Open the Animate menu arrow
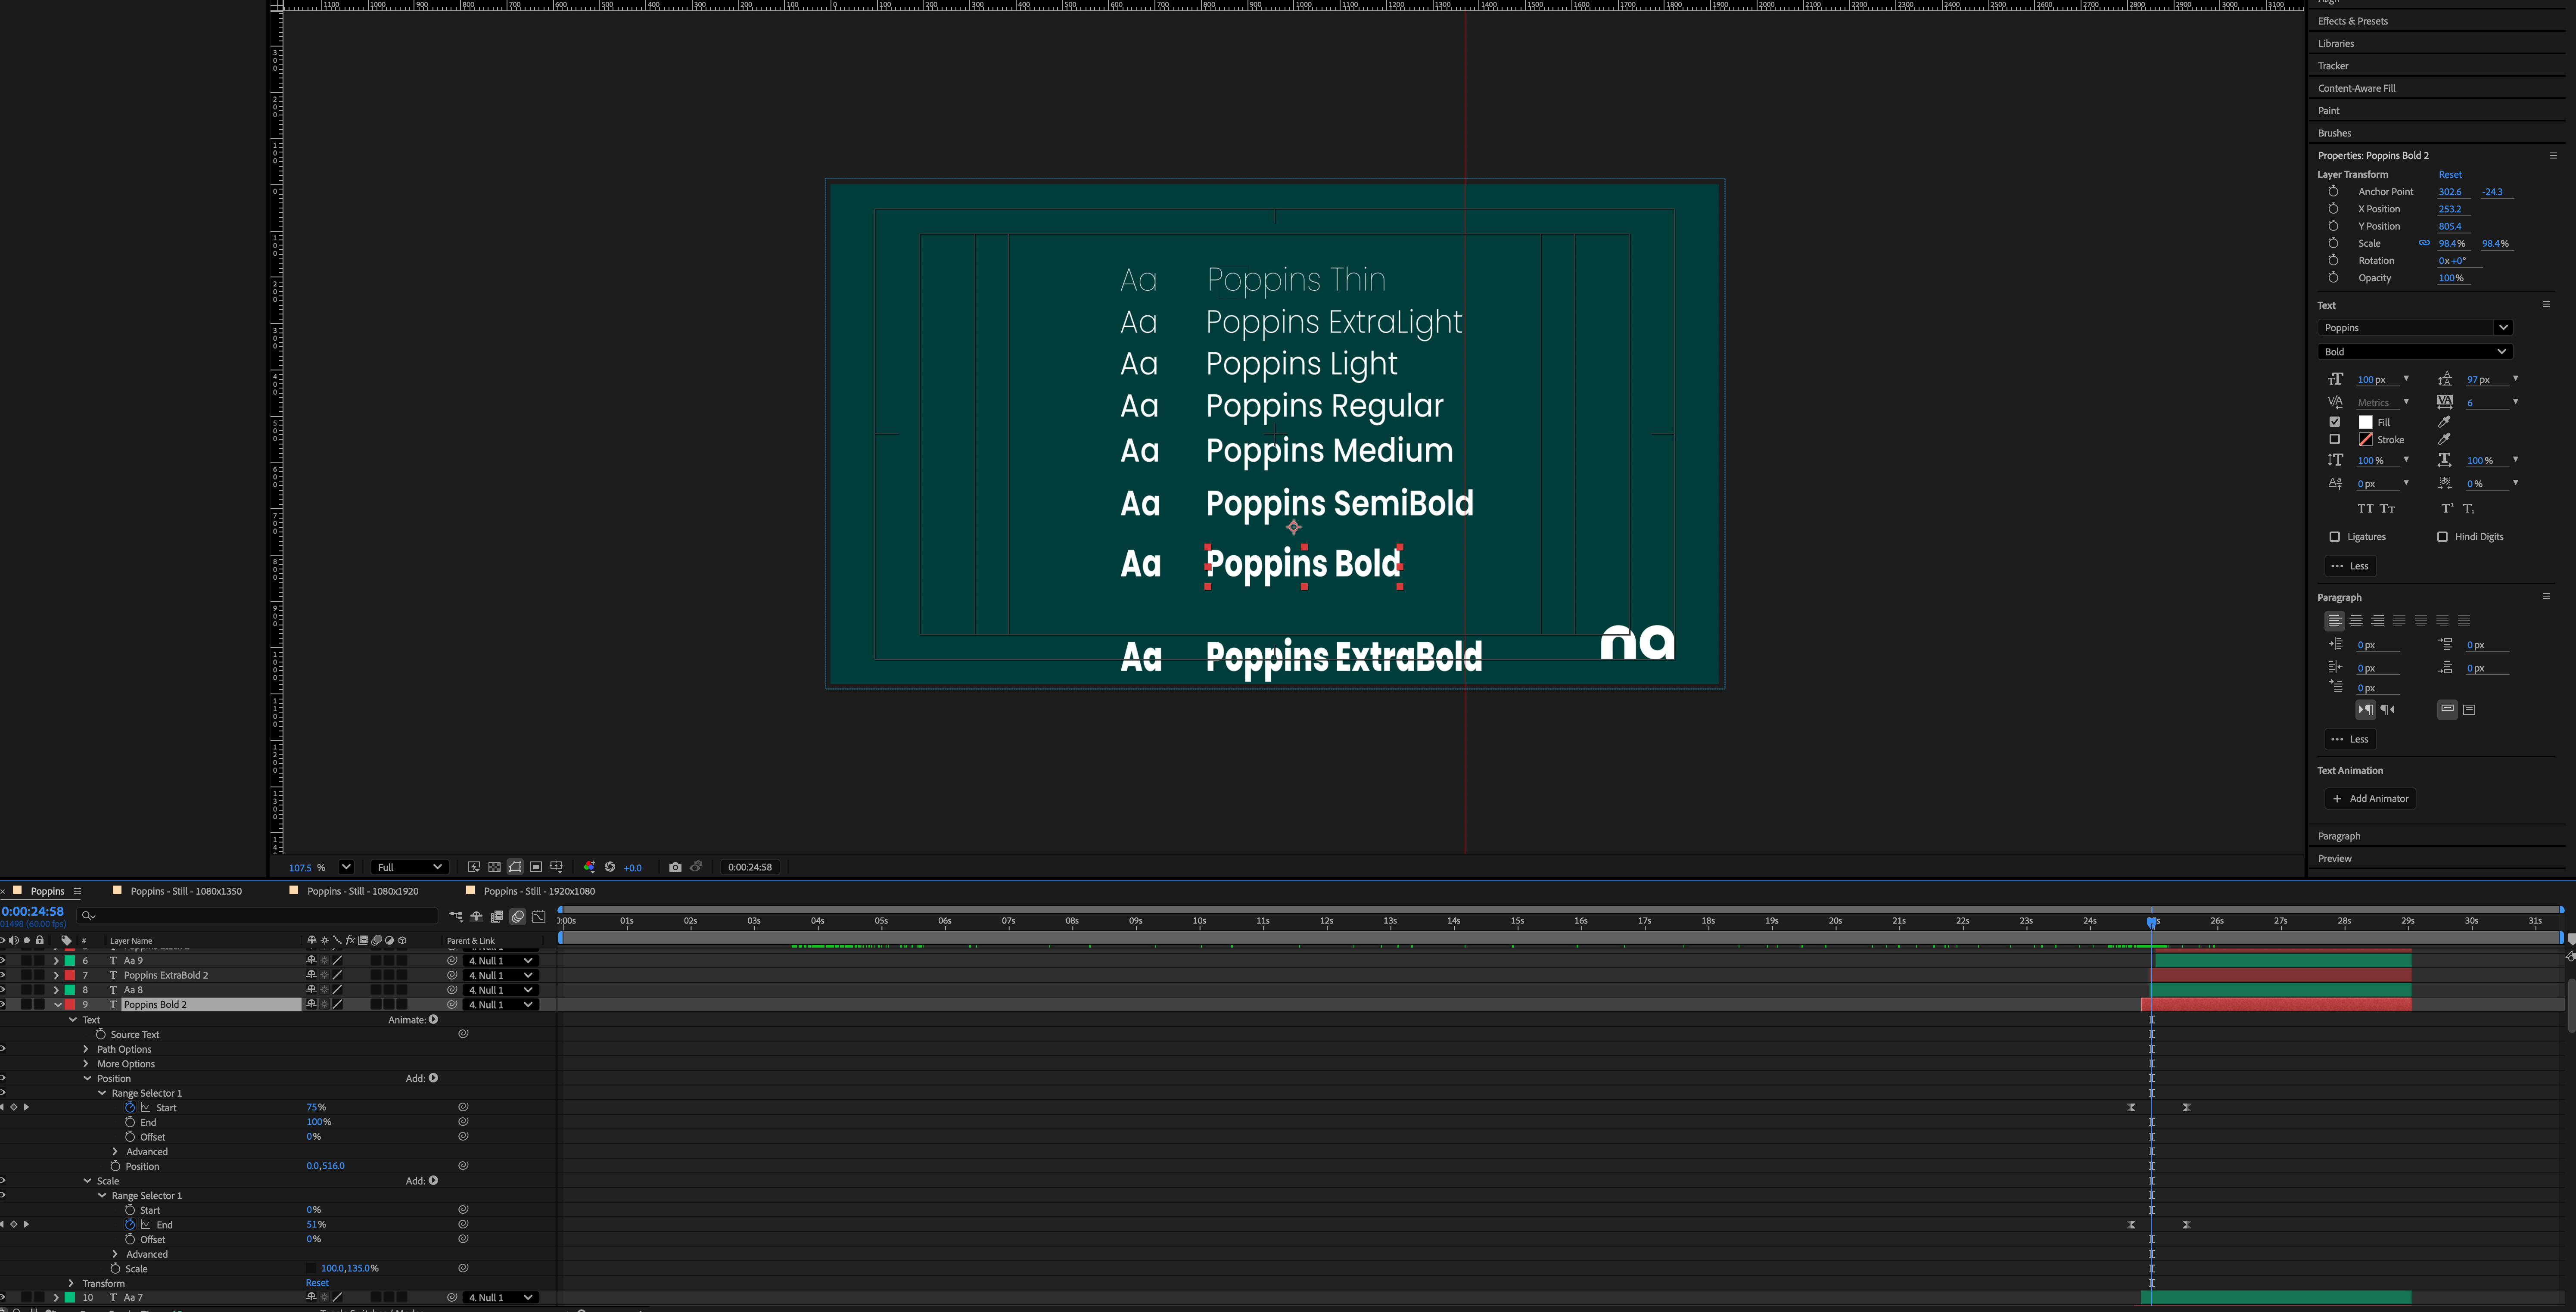Screen dimensions: 2576x1312 [433, 1019]
